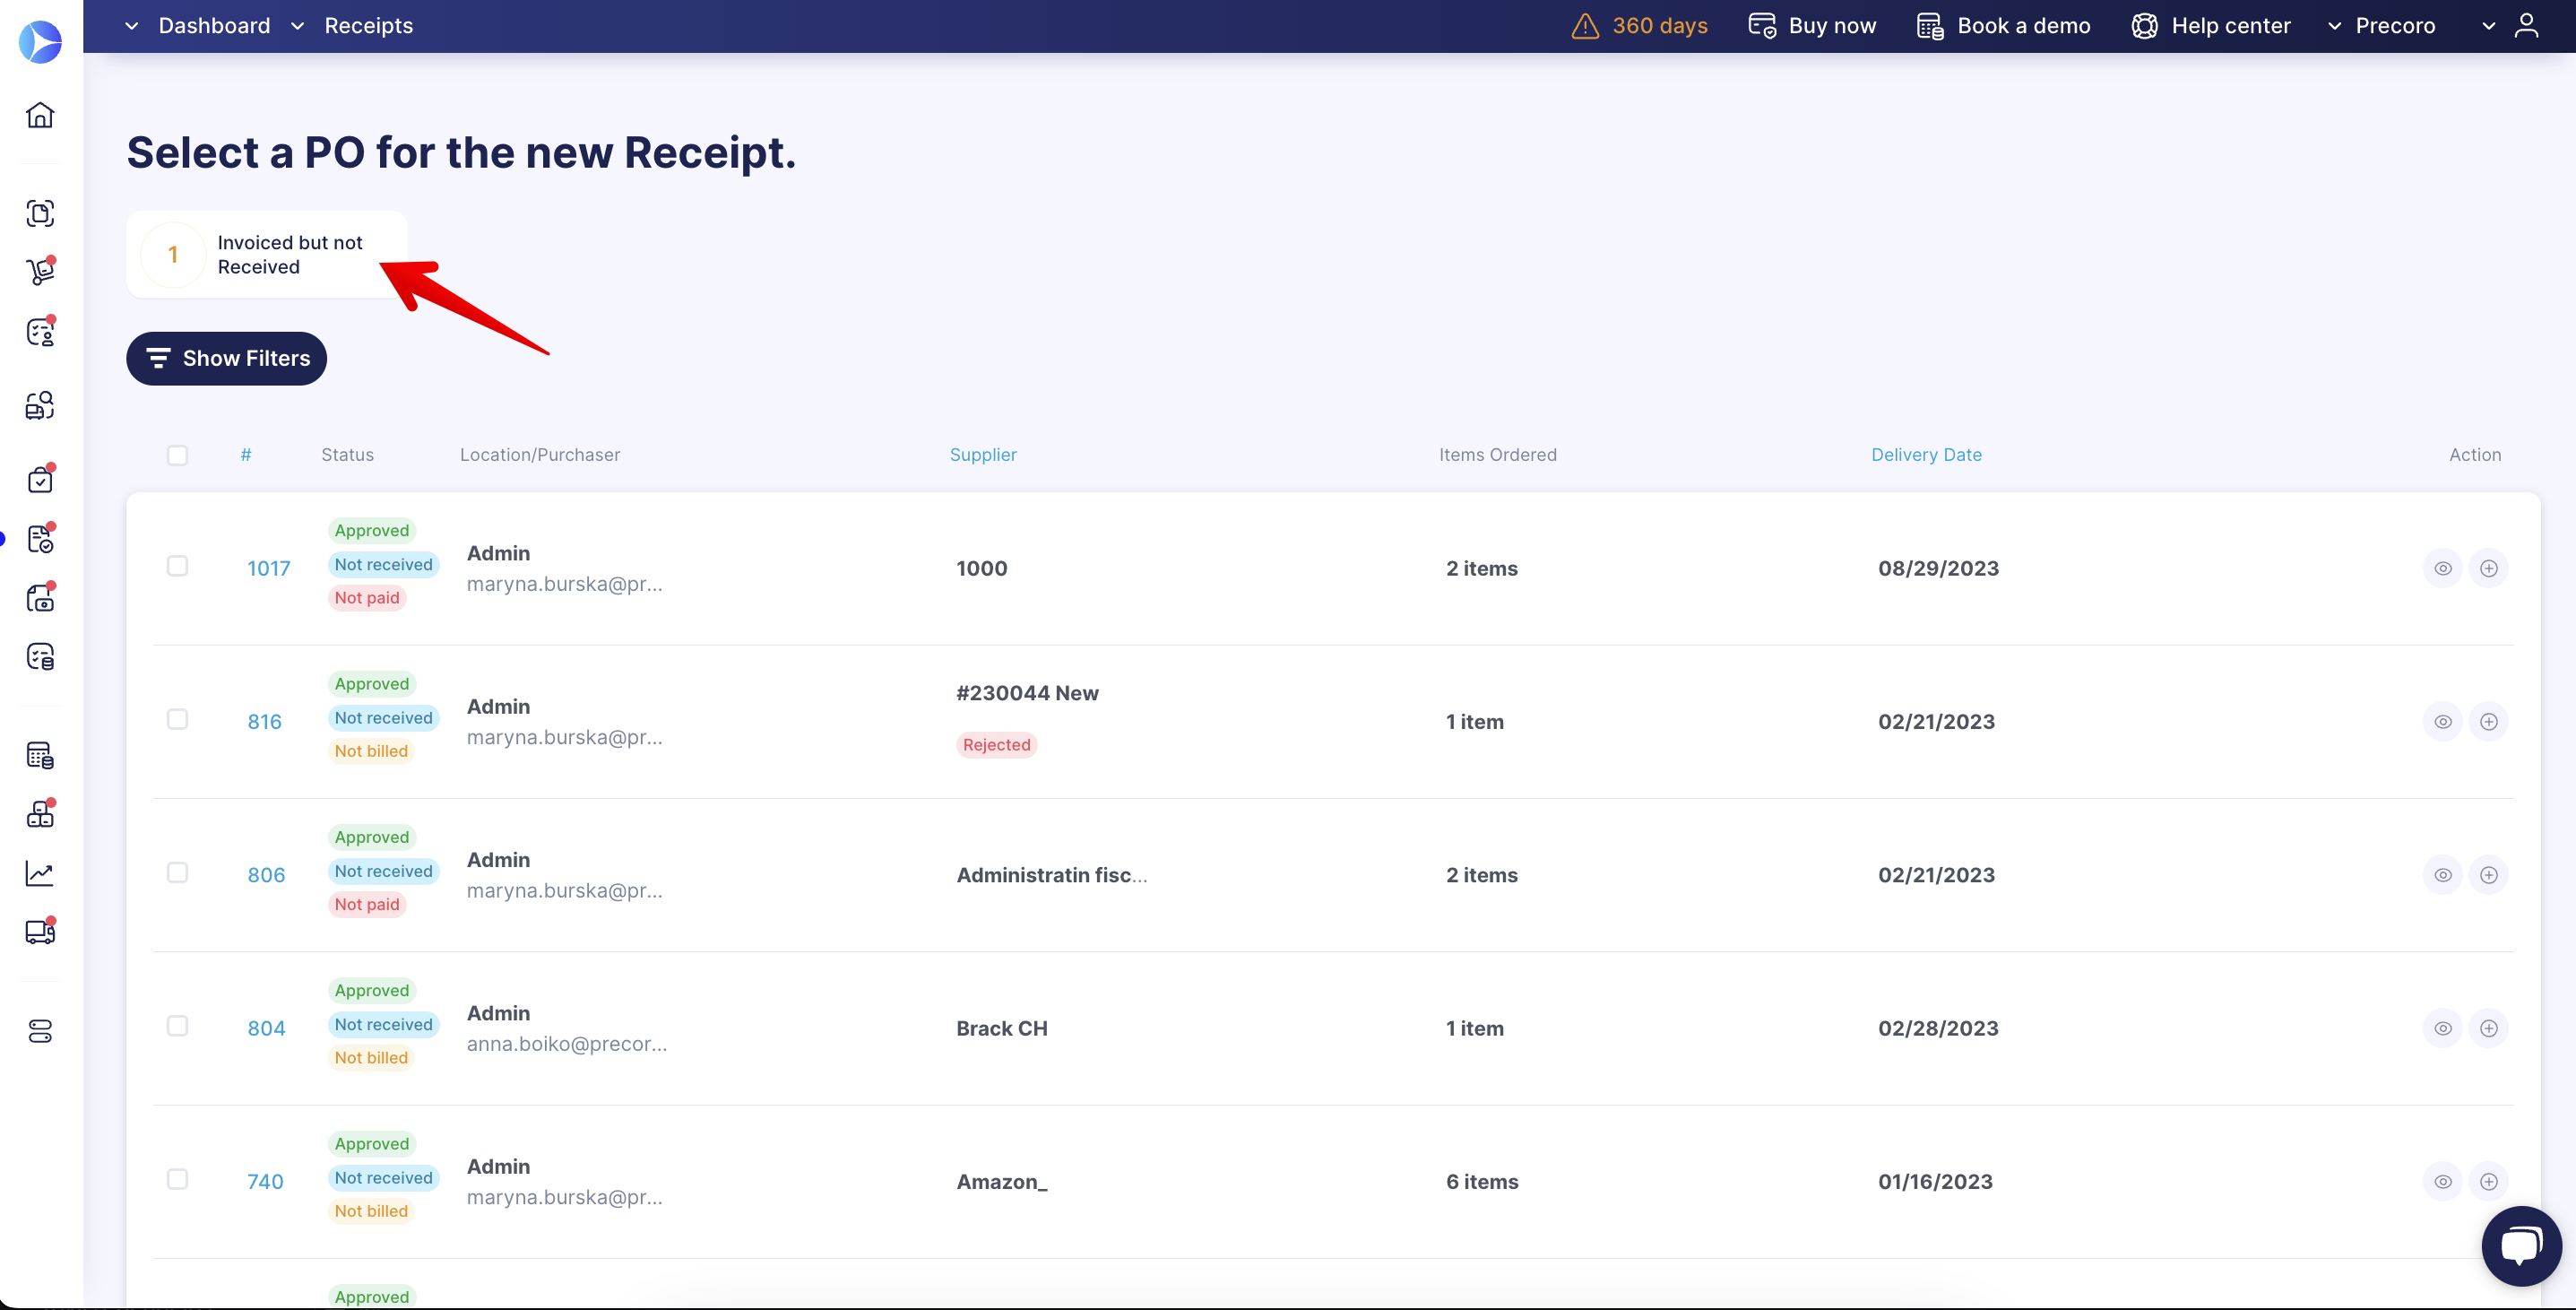2576x1310 pixels.
Task: View PO 816 with eye icon
Action: pos(2443,721)
